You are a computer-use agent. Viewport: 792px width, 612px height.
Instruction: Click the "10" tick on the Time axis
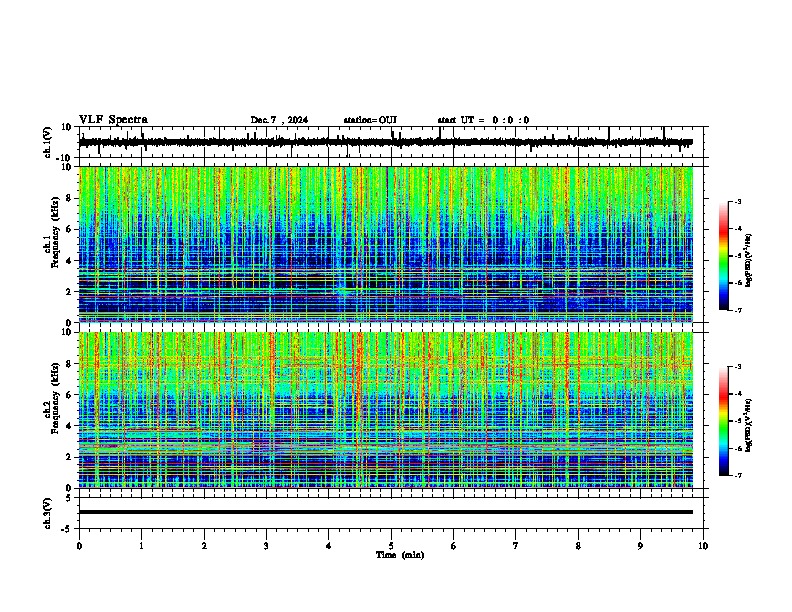coord(703,546)
